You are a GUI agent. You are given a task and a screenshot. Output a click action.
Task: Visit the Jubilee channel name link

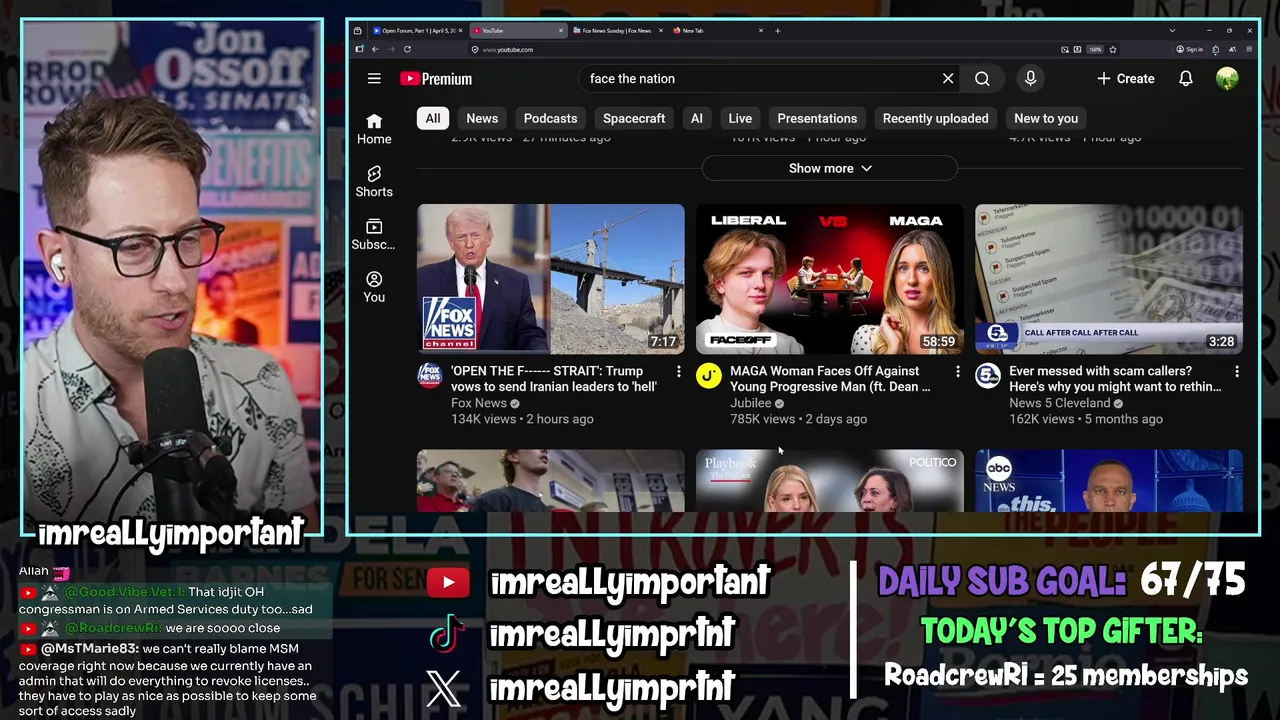(x=750, y=403)
